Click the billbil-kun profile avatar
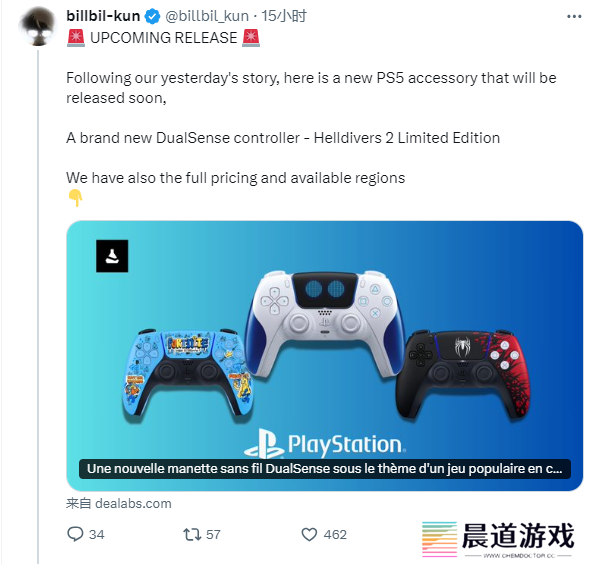The width and height of the screenshot is (599, 565). coord(38,26)
